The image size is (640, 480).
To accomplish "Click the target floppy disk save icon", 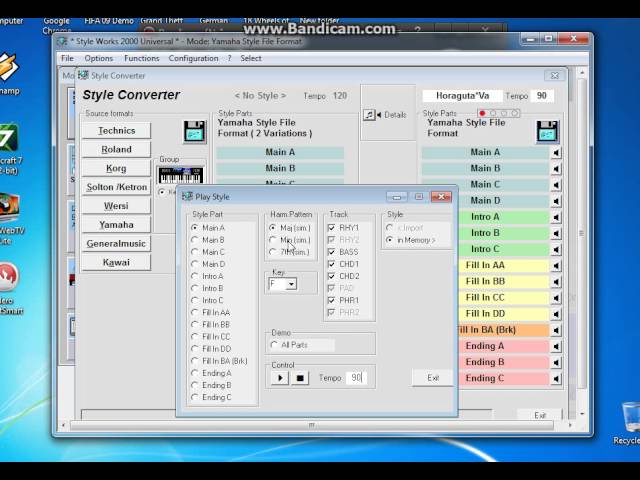I will [x=547, y=132].
